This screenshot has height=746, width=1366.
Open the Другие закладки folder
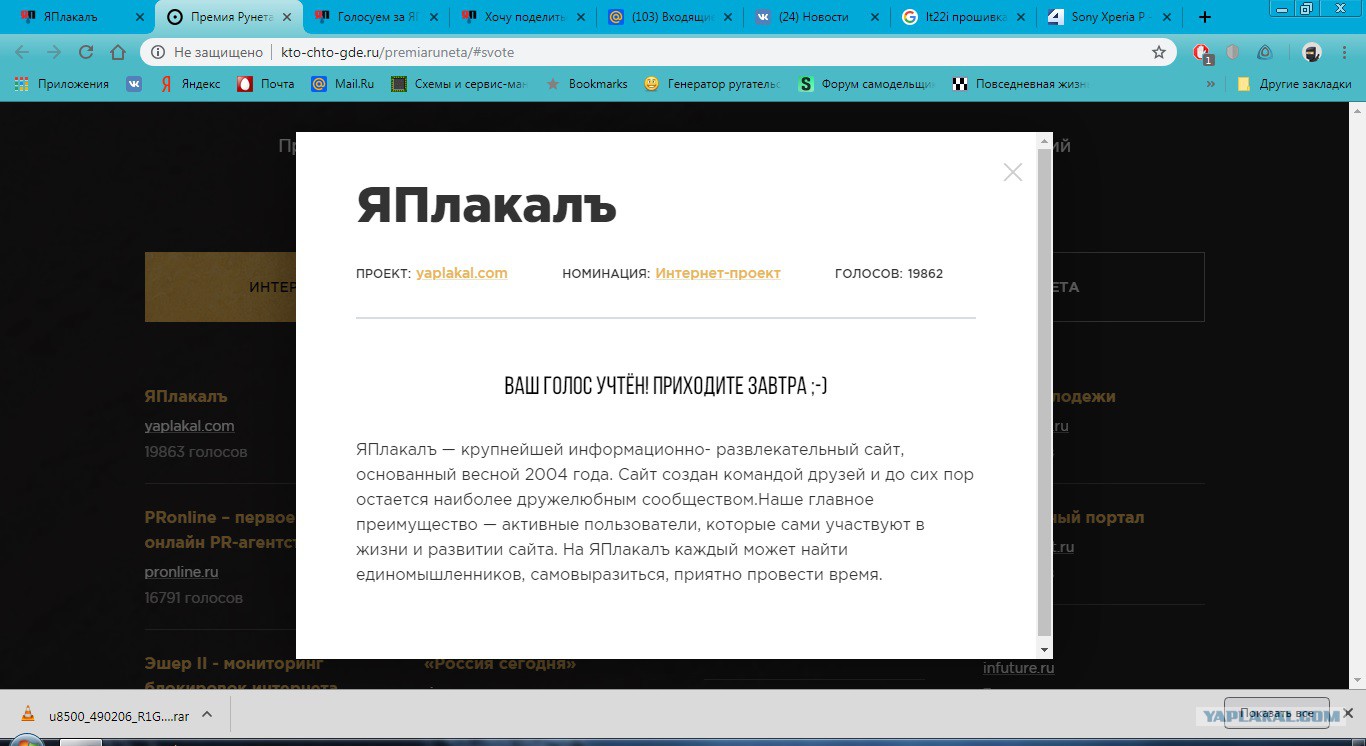(x=1294, y=84)
